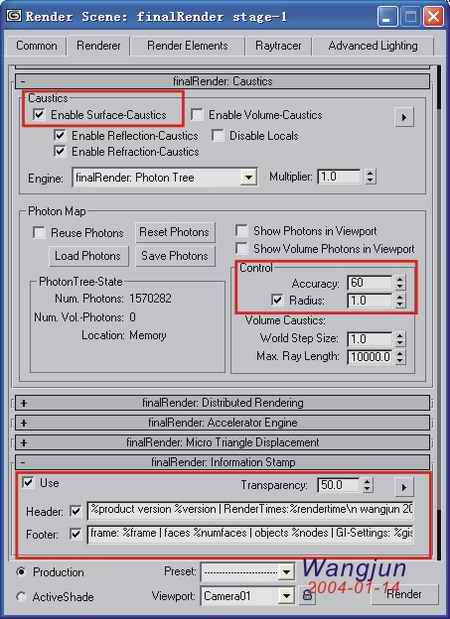450x619 pixels.
Task: Click the Accuracy spinner arrows
Action: click(x=400, y=283)
